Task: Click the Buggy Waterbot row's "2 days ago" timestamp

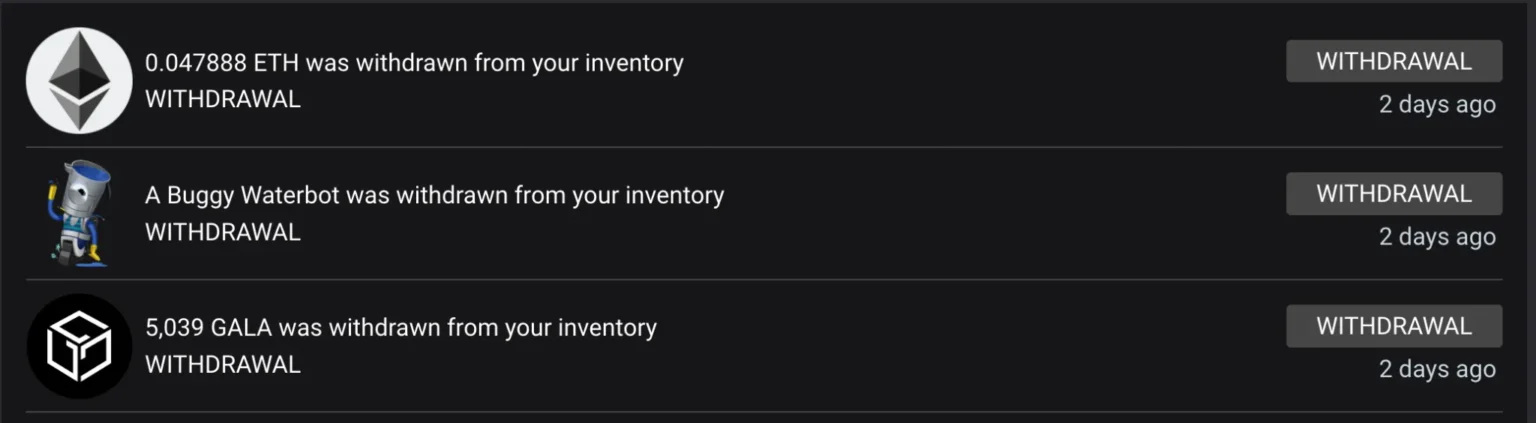Action: (1437, 237)
